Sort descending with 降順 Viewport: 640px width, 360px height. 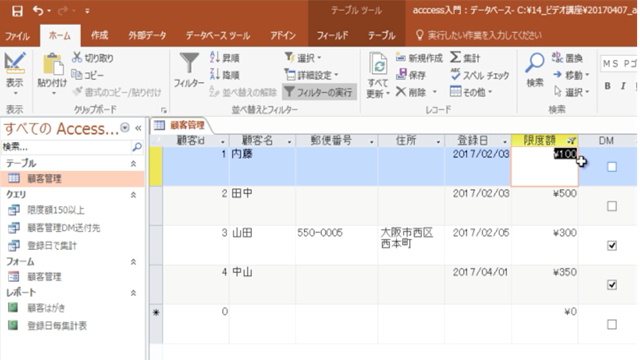point(225,75)
